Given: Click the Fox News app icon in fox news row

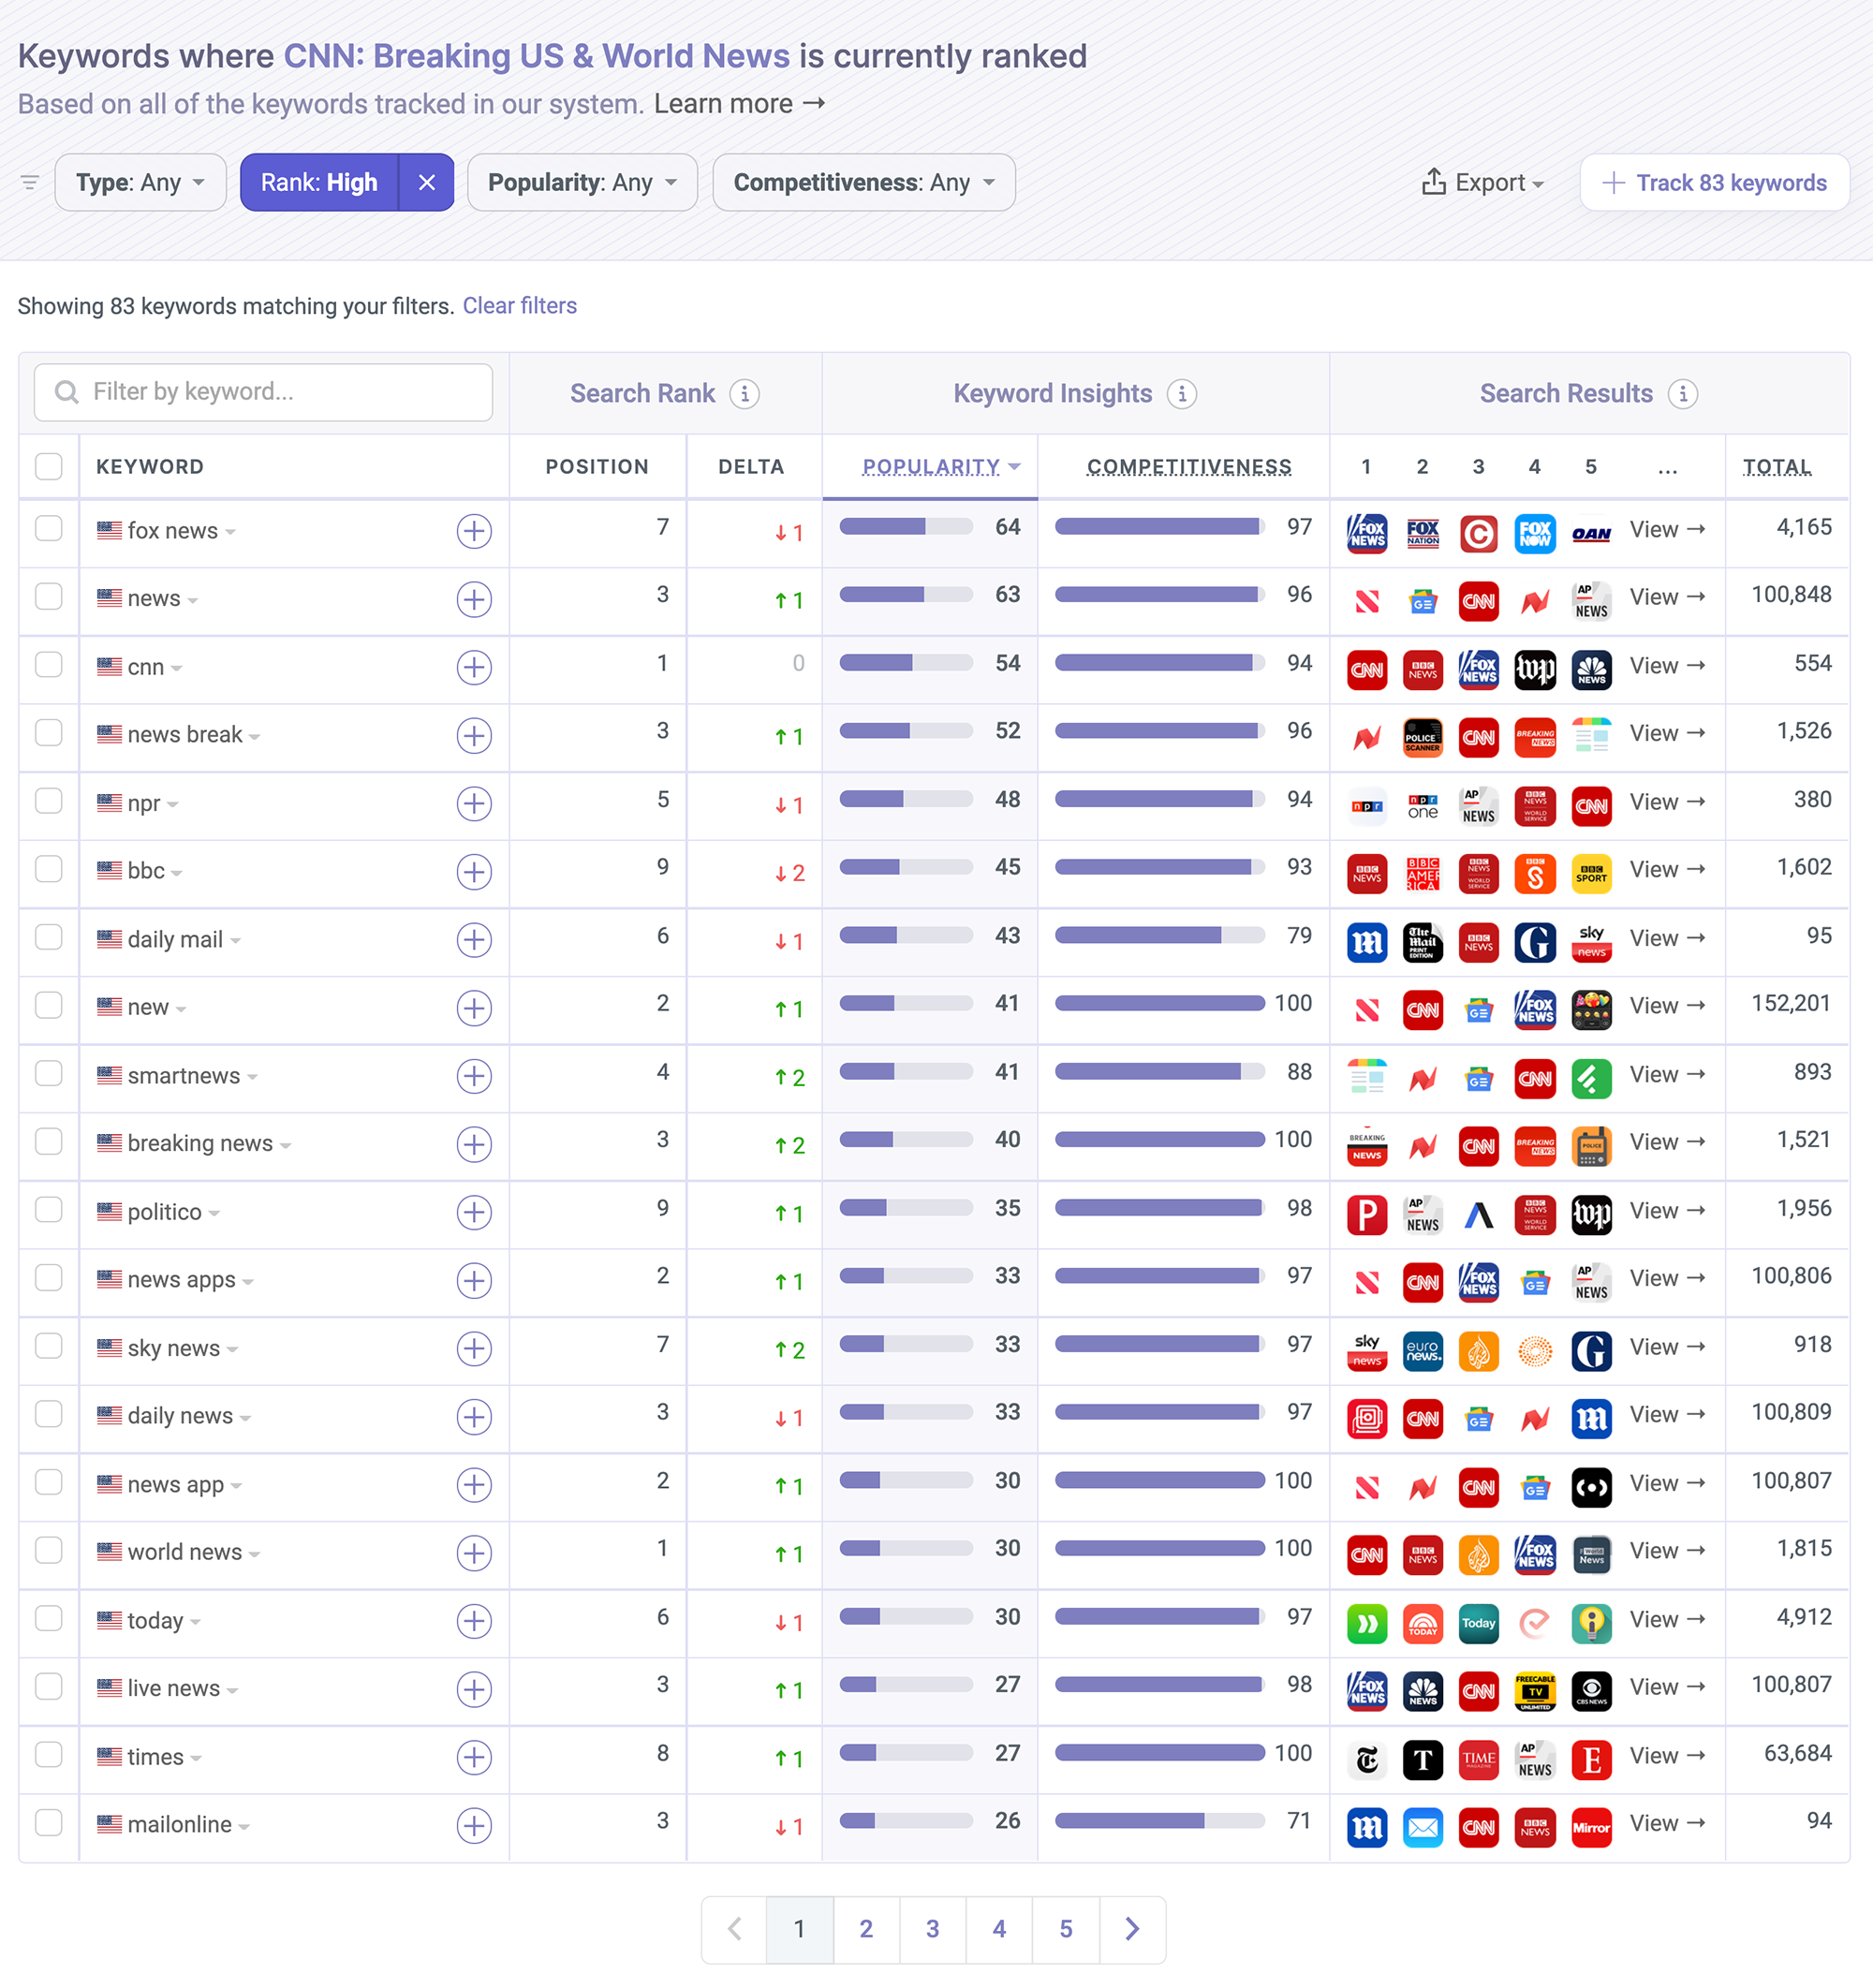Looking at the screenshot, I should (1367, 533).
